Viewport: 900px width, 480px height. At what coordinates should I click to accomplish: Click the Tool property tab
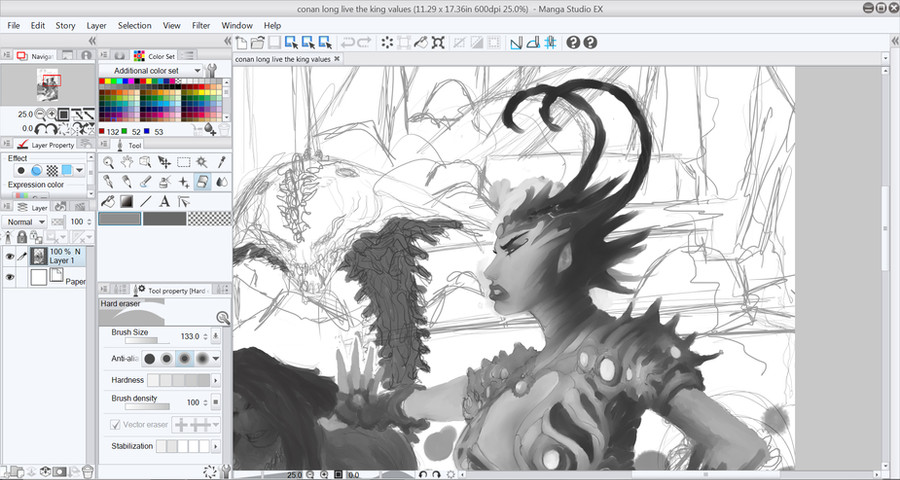click(172, 291)
